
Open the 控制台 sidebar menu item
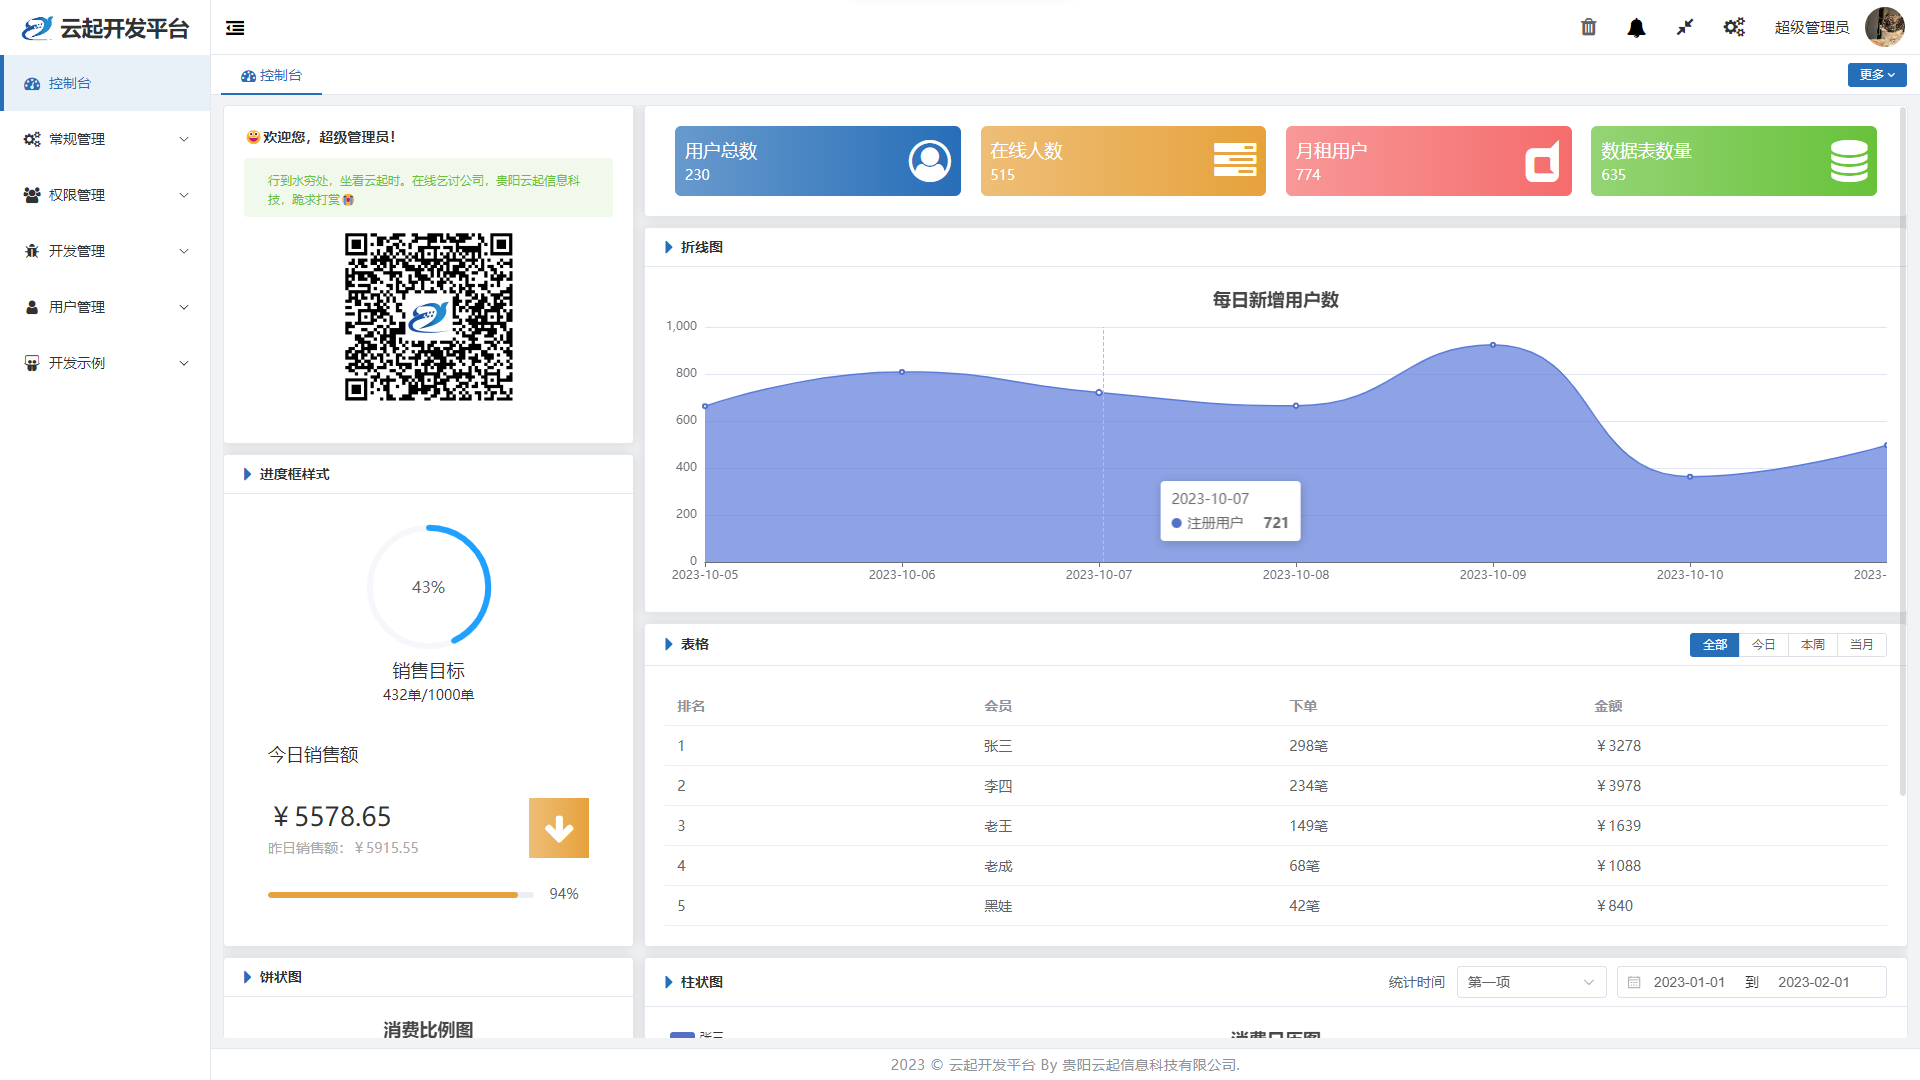(x=70, y=83)
